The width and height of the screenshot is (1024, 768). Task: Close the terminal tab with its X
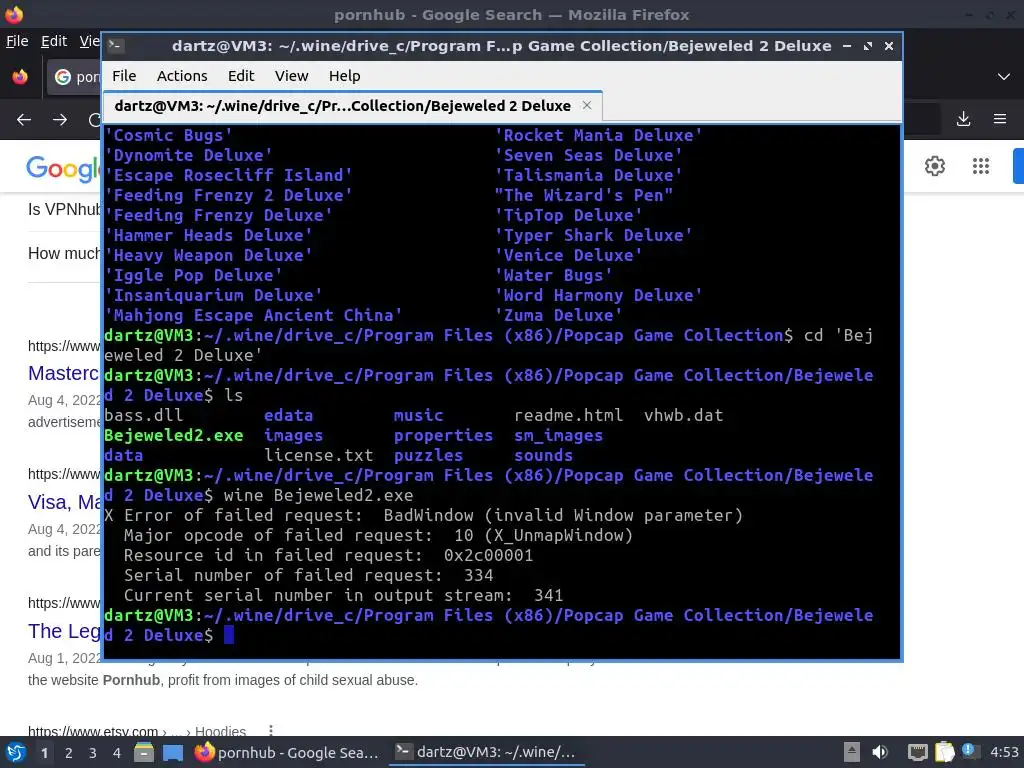586,105
